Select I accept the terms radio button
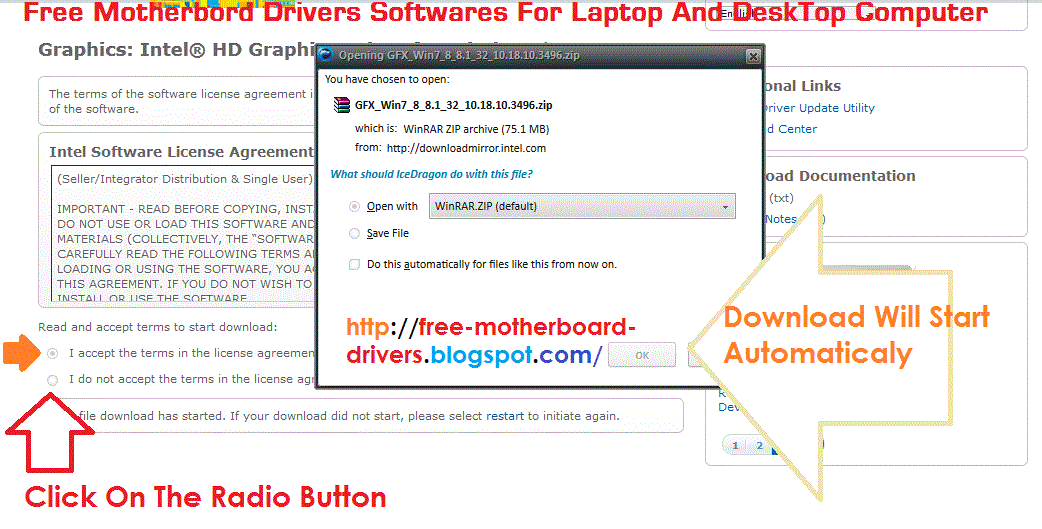The height and width of the screenshot is (529, 1042). click(x=52, y=354)
